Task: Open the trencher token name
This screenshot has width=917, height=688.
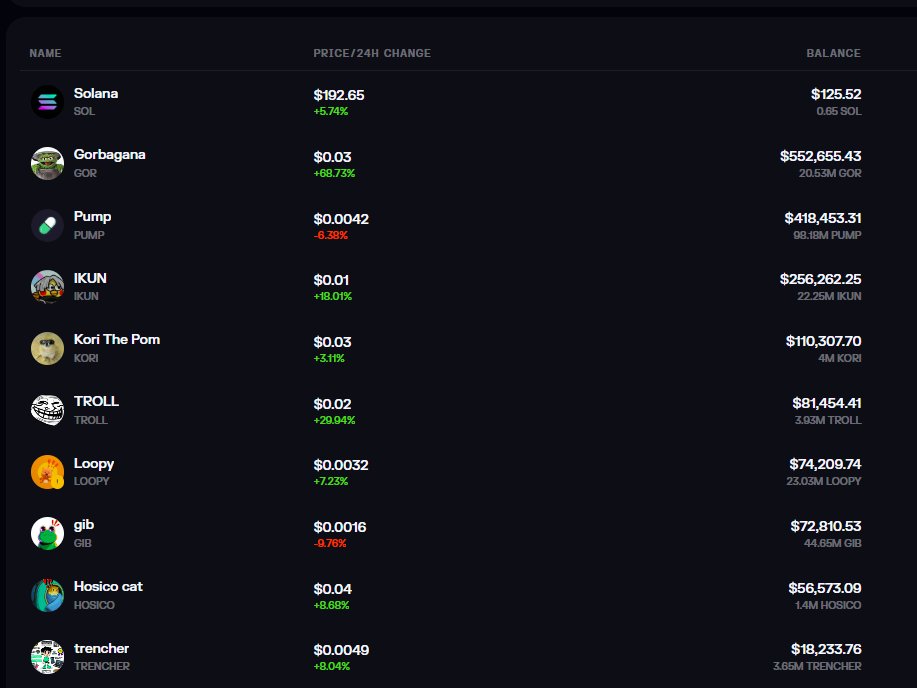Action: coord(102,649)
